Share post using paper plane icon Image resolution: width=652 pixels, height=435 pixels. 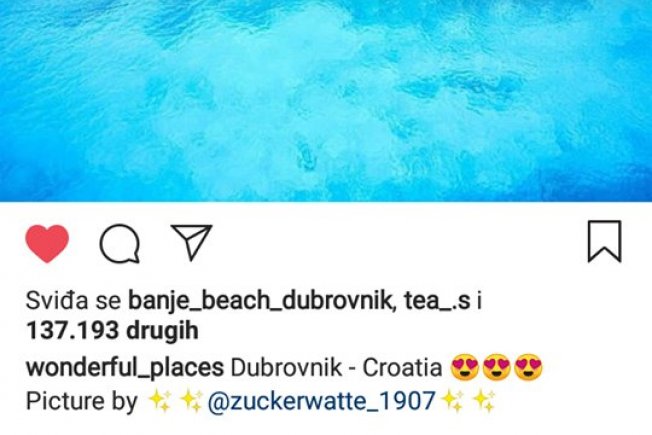[x=192, y=242]
